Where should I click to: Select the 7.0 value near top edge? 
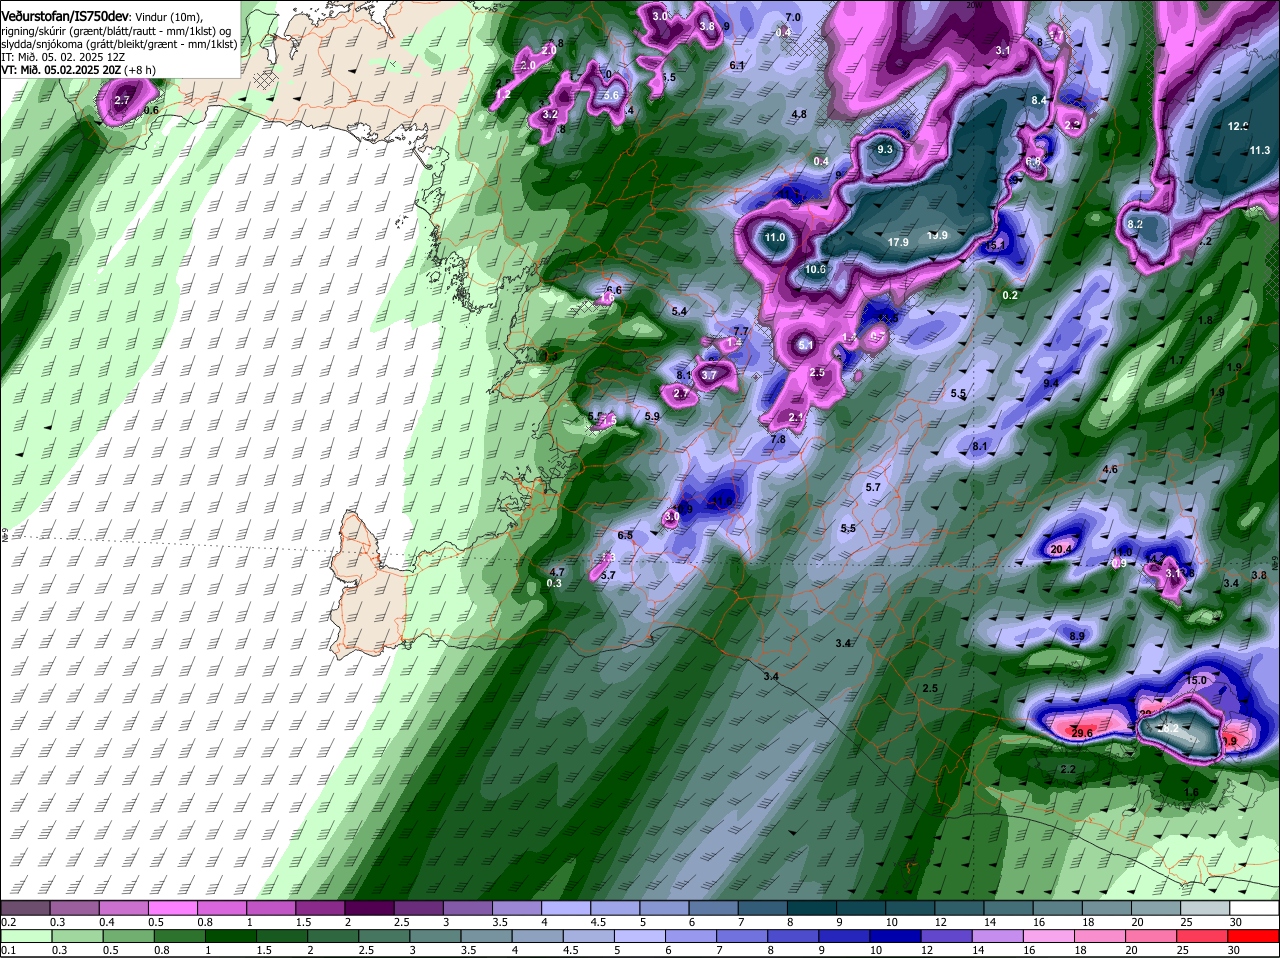[793, 18]
